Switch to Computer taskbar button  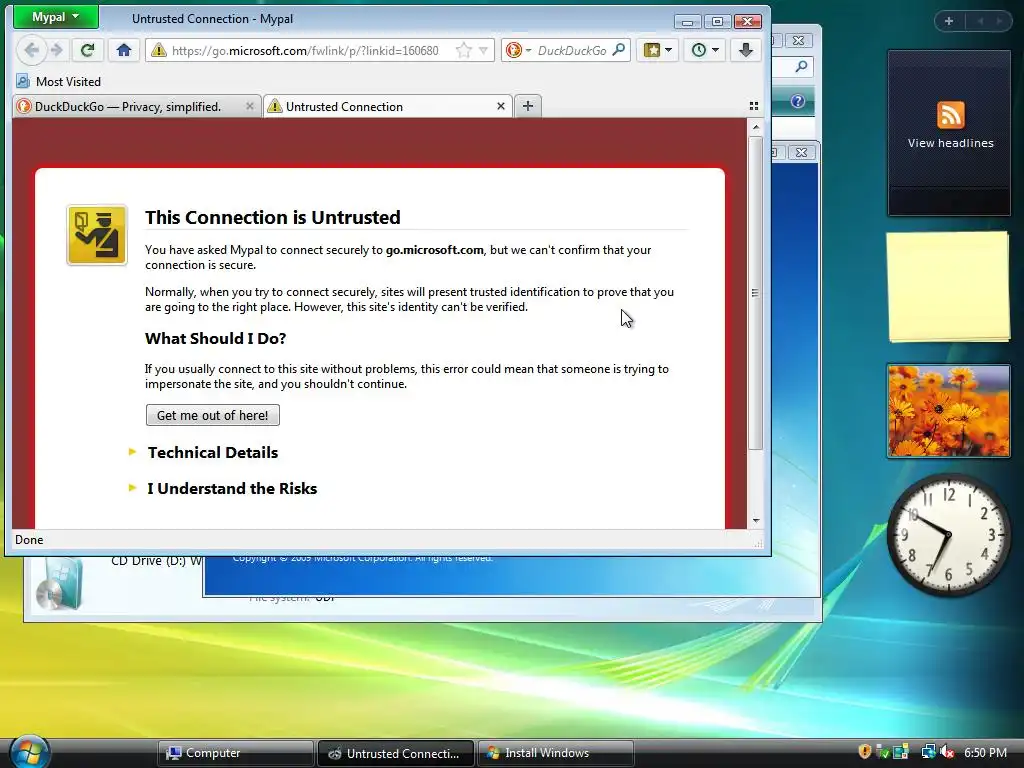click(235, 753)
